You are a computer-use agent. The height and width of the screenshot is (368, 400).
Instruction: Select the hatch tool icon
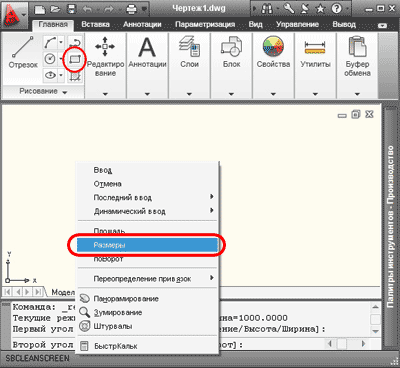point(75,76)
